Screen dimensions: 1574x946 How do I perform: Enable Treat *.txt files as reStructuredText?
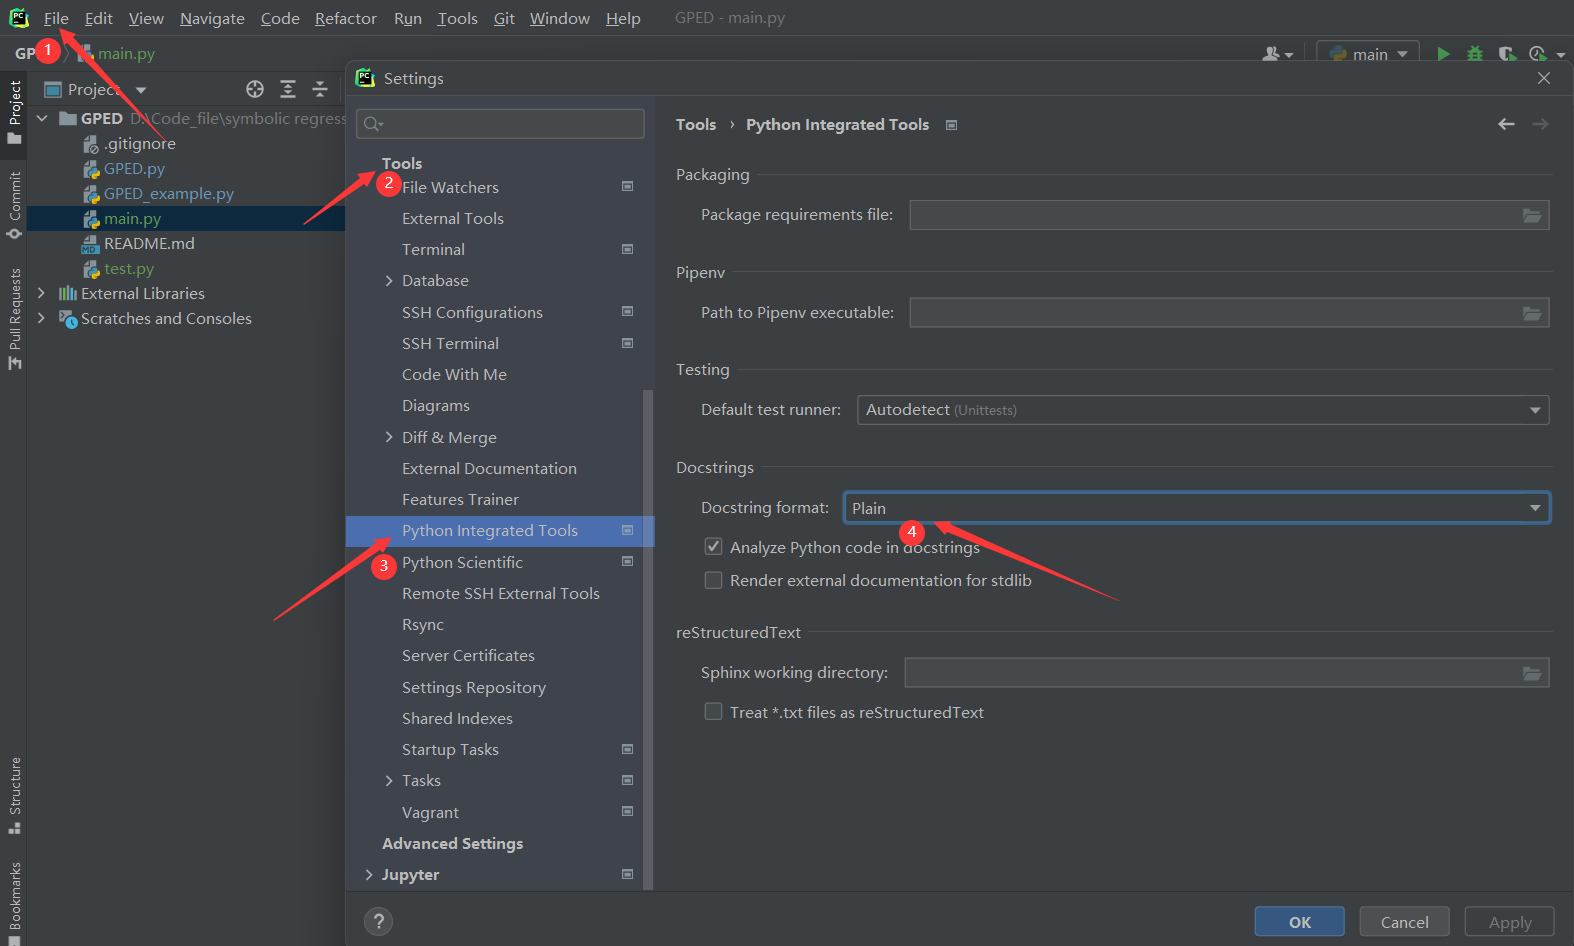click(713, 712)
